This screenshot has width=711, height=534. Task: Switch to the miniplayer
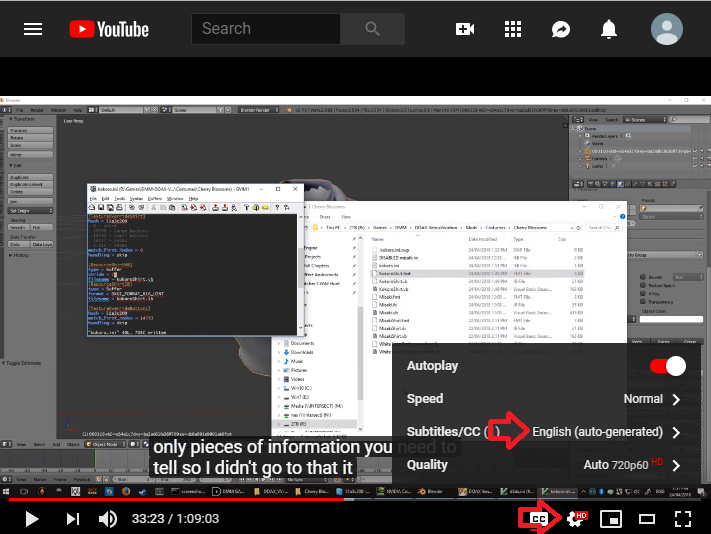pyautogui.click(x=611, y=519)
